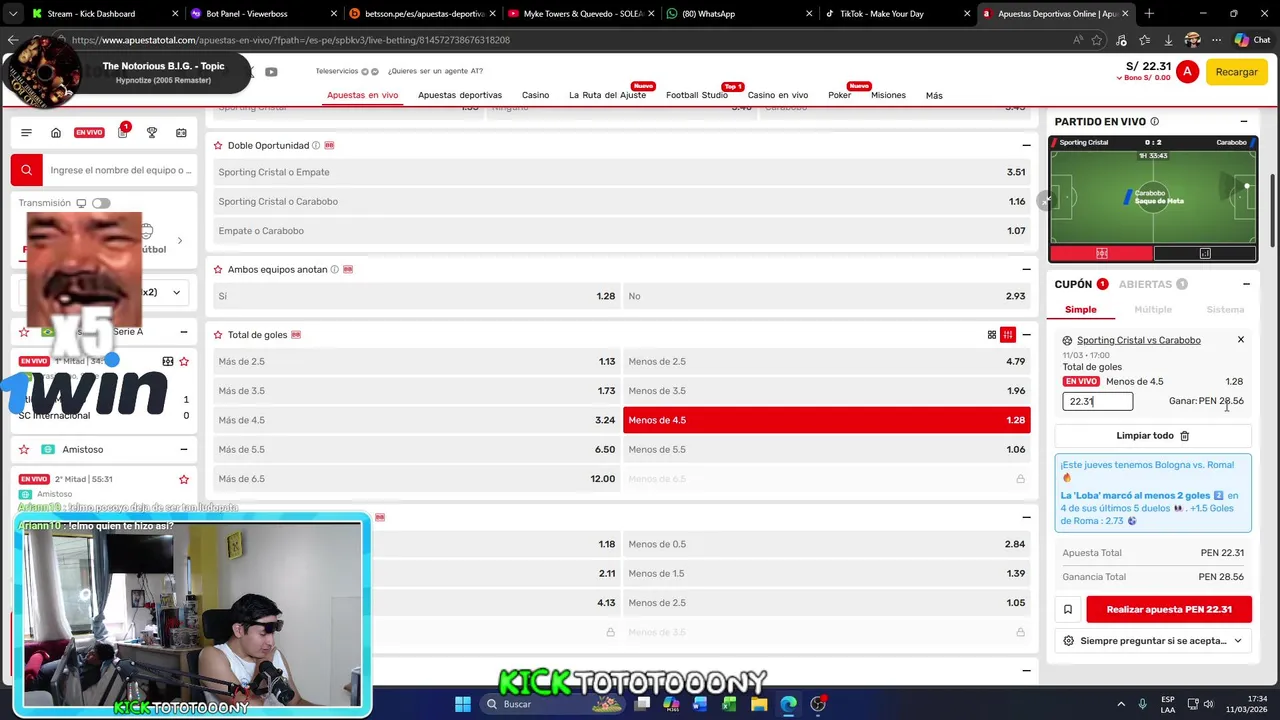
Task: Click the team name search field
Action: pyautogui.click(x=120, y=170)
